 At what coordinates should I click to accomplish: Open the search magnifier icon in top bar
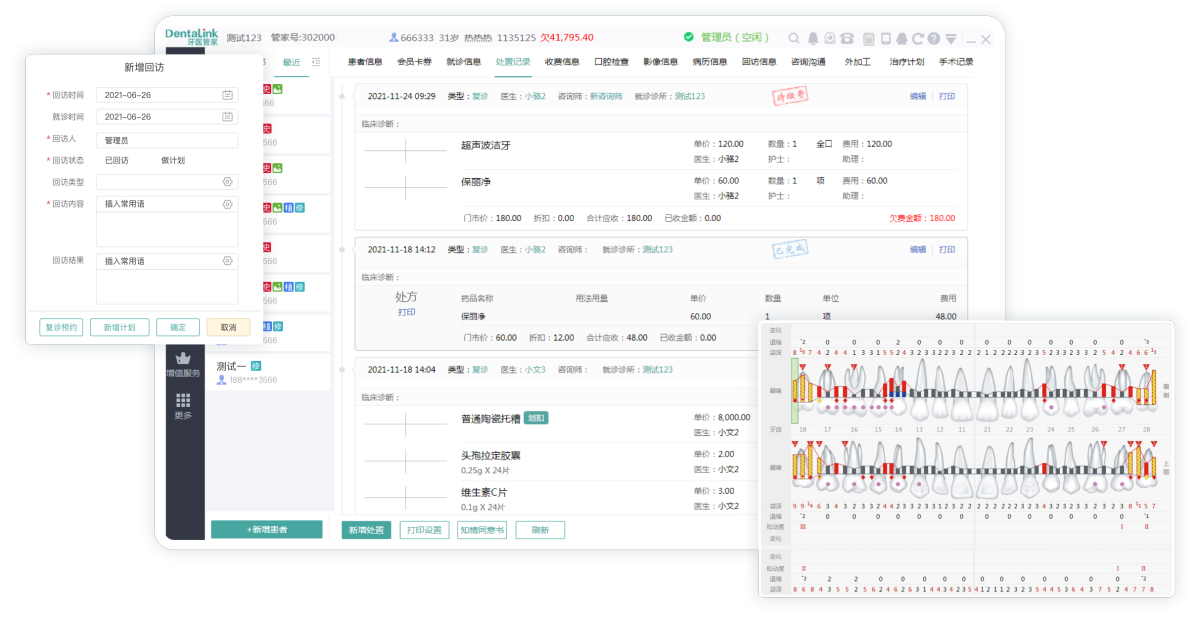click(794, 39)
